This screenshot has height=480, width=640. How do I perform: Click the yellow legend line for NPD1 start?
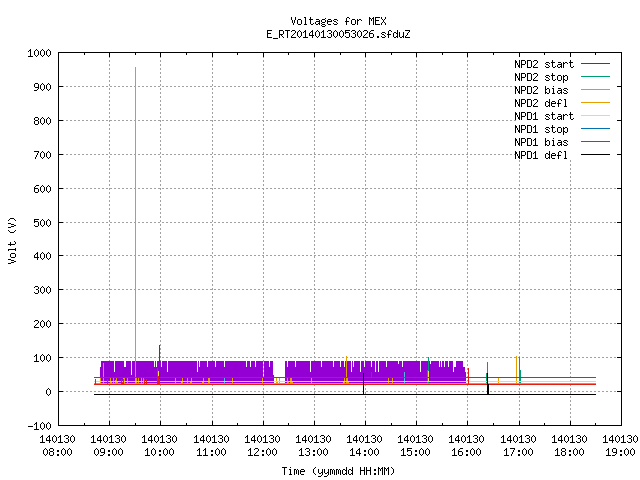coord(595,116)
